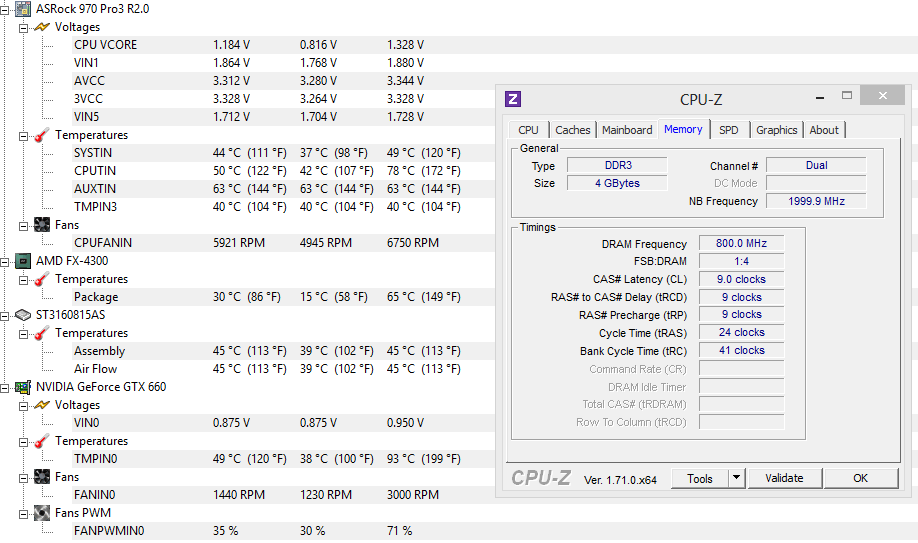The image size is (918, 543).
Task: Select the Memory tab in CPU-Z
Action: click(683, 129)
